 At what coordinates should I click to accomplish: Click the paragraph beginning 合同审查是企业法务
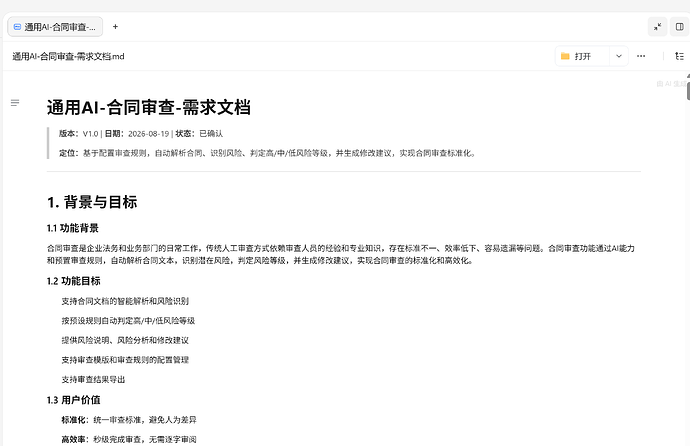pyautogui.click(x=341, y=255)
